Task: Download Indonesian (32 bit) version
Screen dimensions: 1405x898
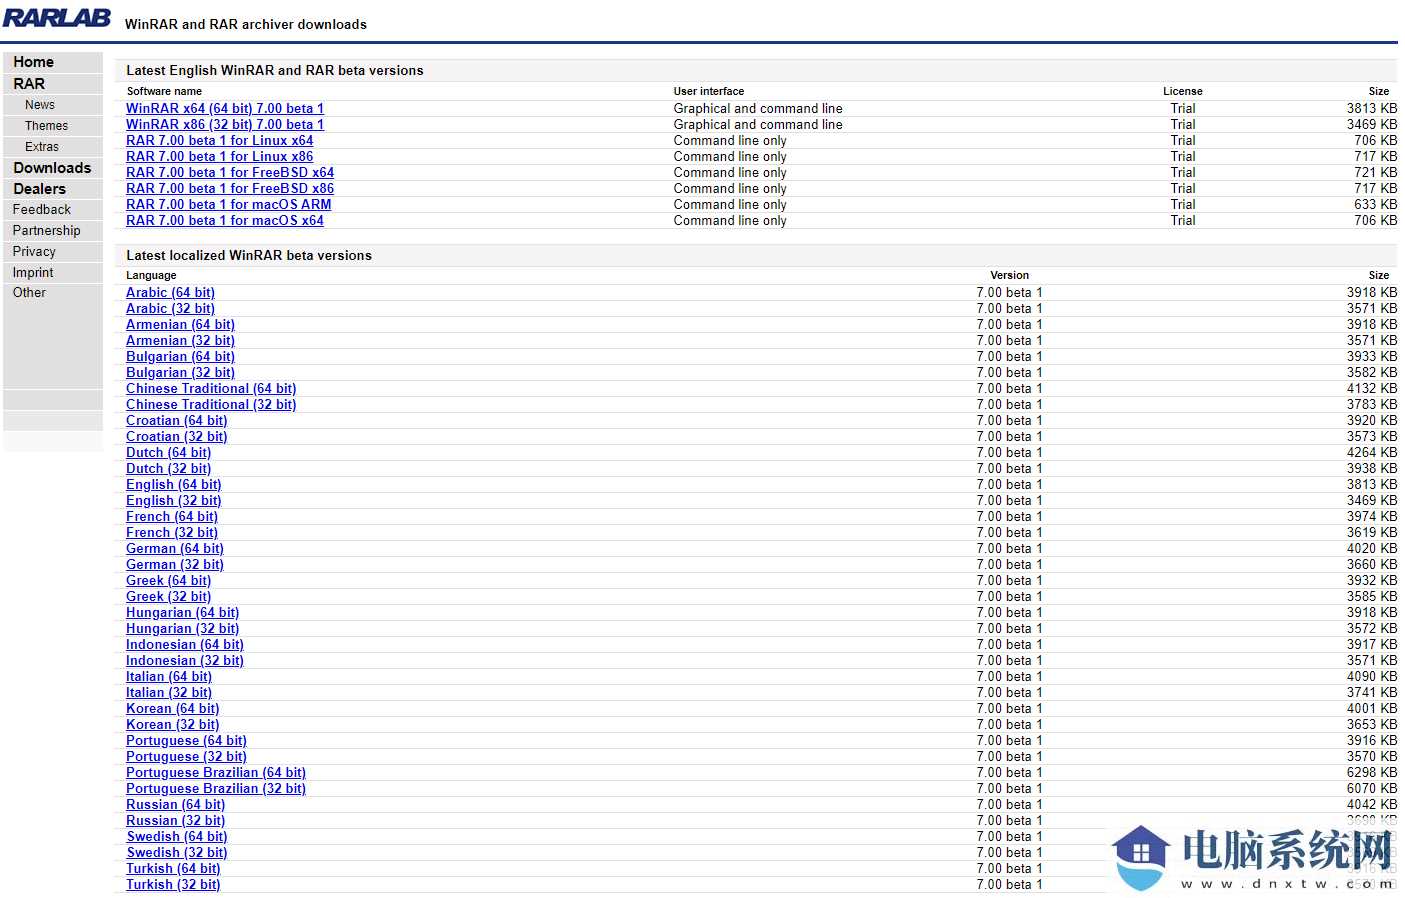Action: pyautogui.click(x=184, y=661)
